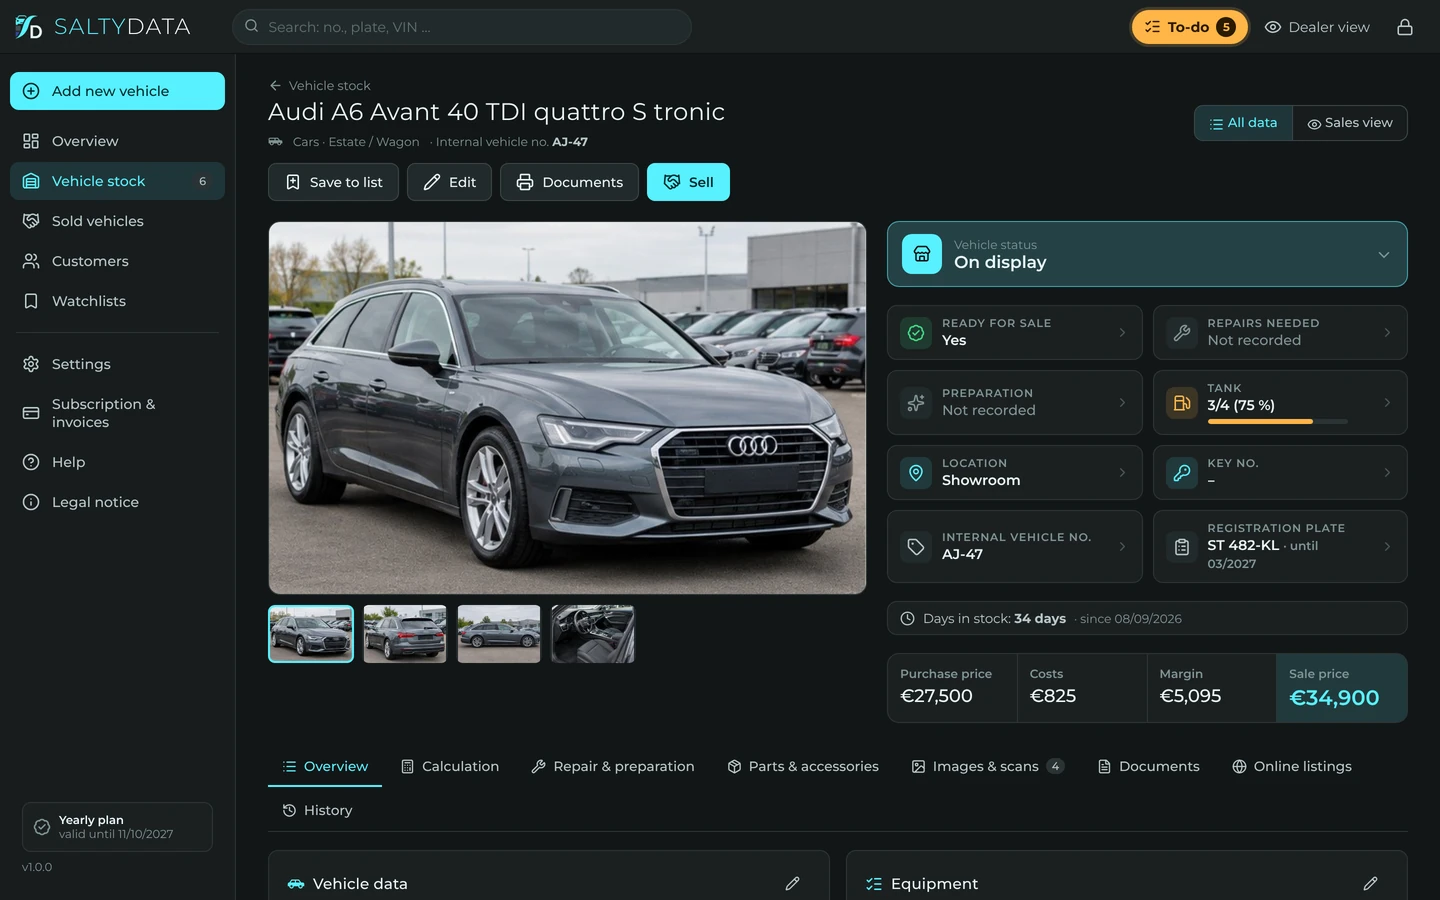
Task: Select the interior photo thumbnail
Action: pos(593,634)
